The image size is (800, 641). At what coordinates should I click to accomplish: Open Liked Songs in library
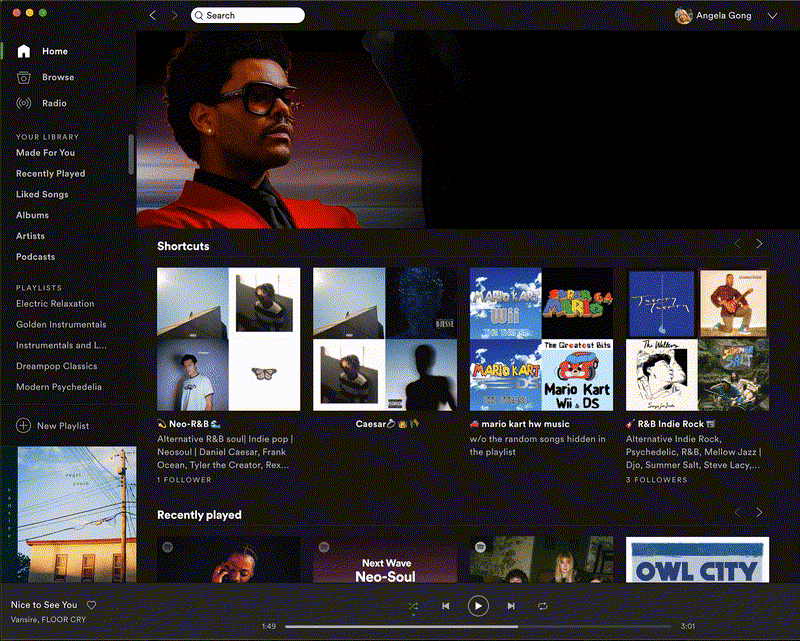pyautogui.click(x=42, y=194)
